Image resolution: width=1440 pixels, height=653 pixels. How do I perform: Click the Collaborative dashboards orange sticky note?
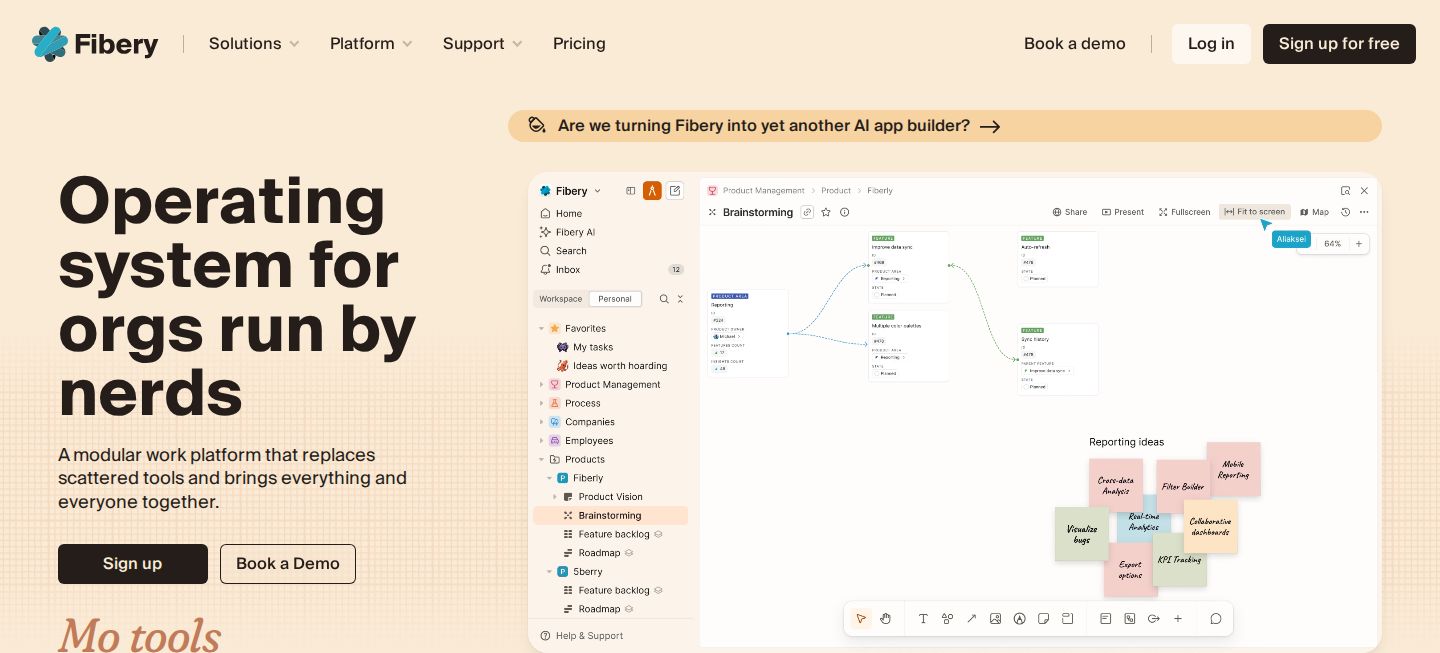[1211, 527]
